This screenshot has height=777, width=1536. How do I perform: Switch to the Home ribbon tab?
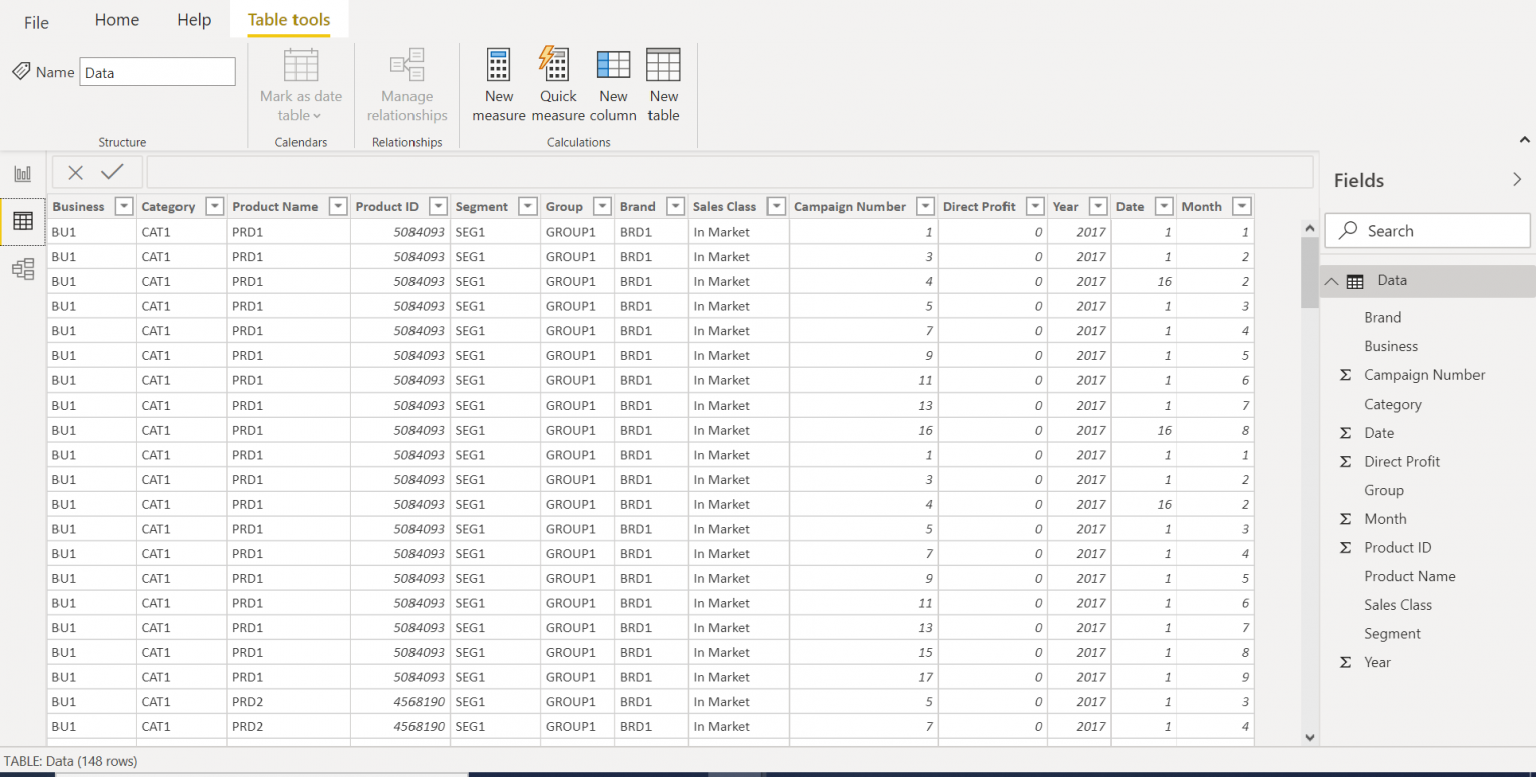pos(116,19)
